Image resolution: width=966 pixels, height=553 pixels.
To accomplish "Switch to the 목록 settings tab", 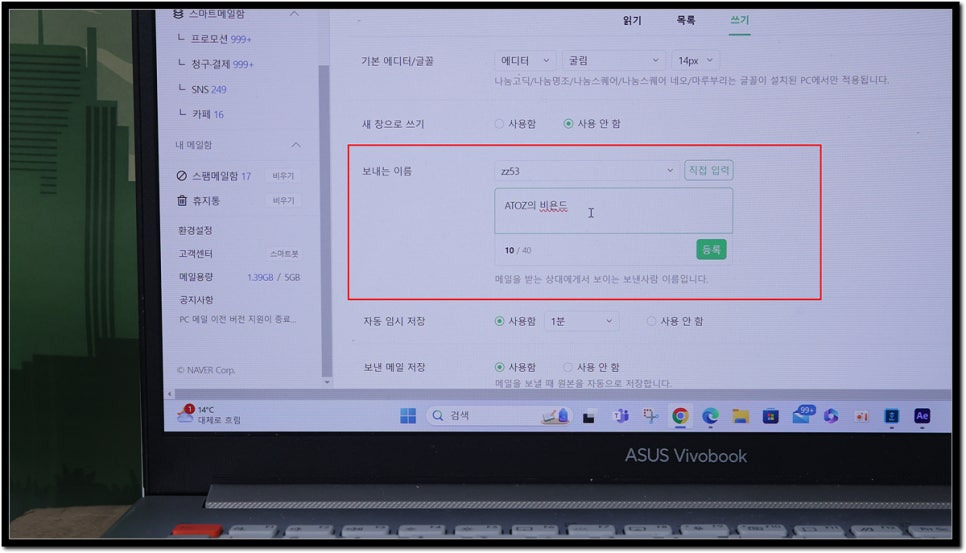I will [x=686, y=20].
